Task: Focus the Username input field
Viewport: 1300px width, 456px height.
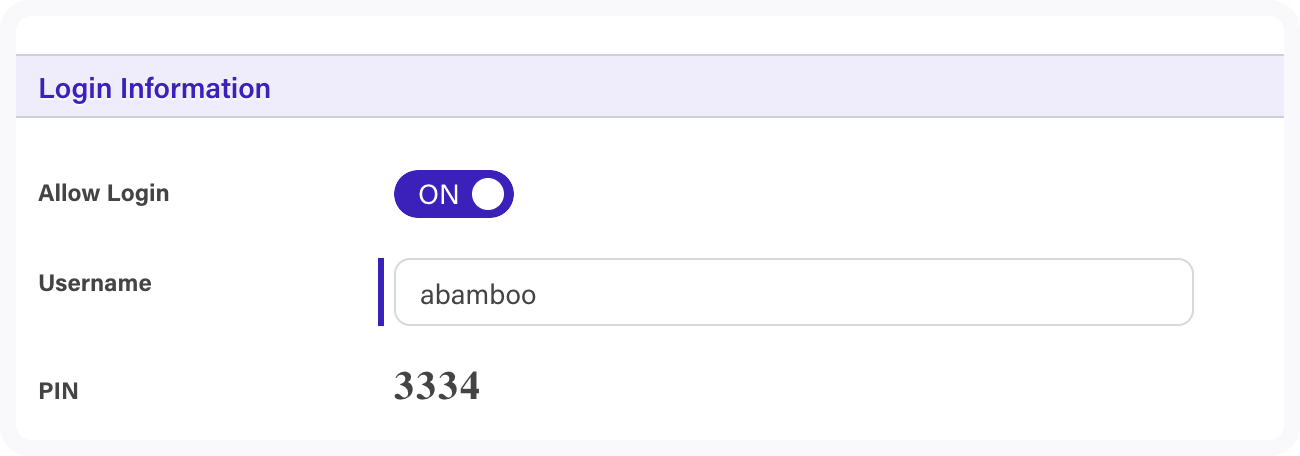Action: (794, 292)
